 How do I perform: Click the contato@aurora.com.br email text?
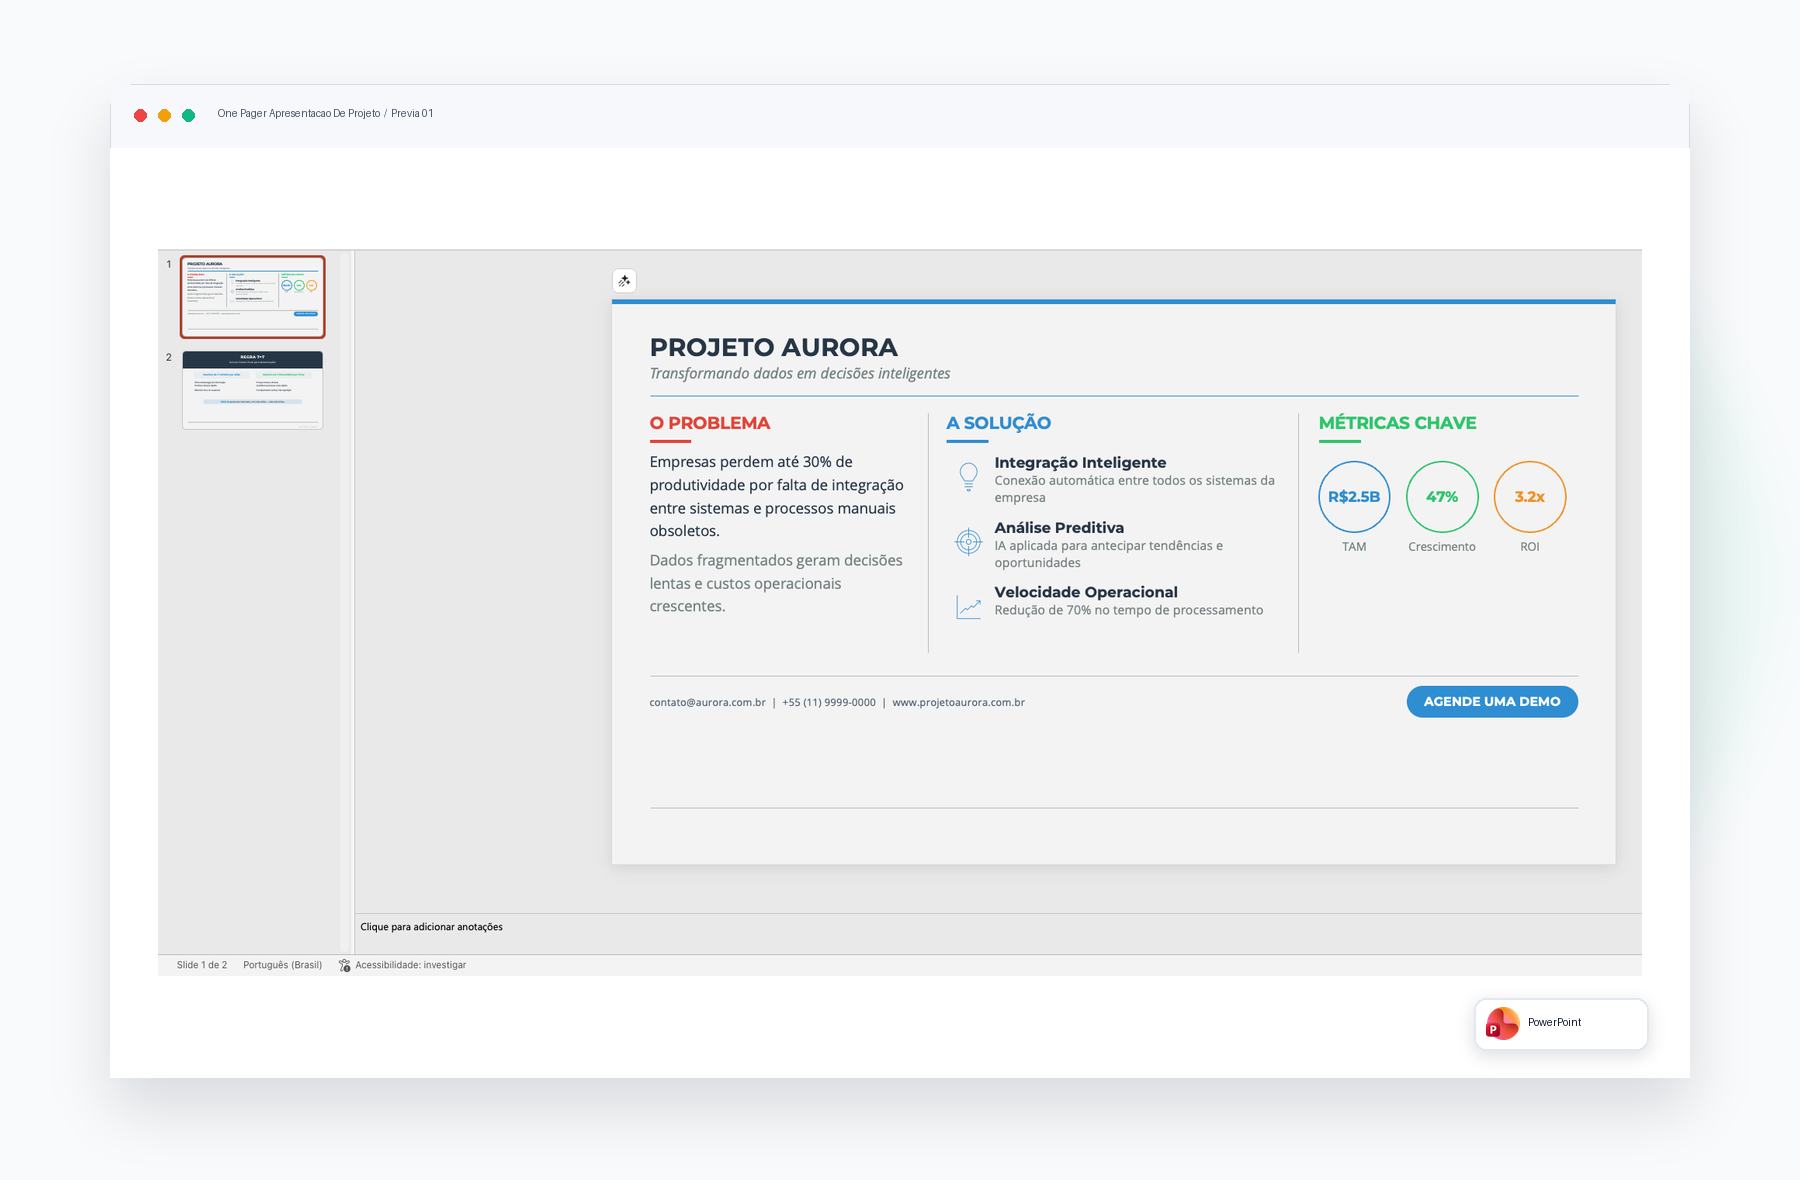coord(707,702)
